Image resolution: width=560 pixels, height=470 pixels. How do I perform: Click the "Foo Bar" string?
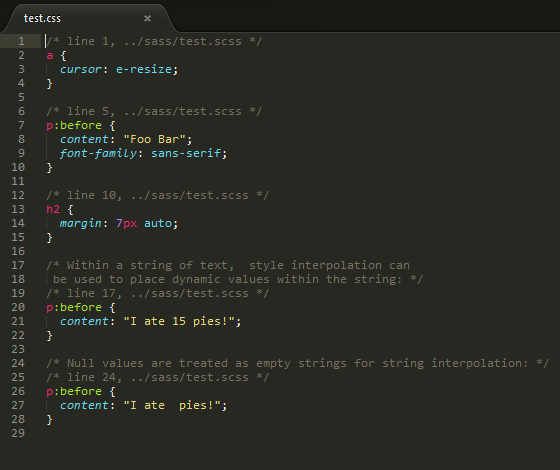point(155,139)
